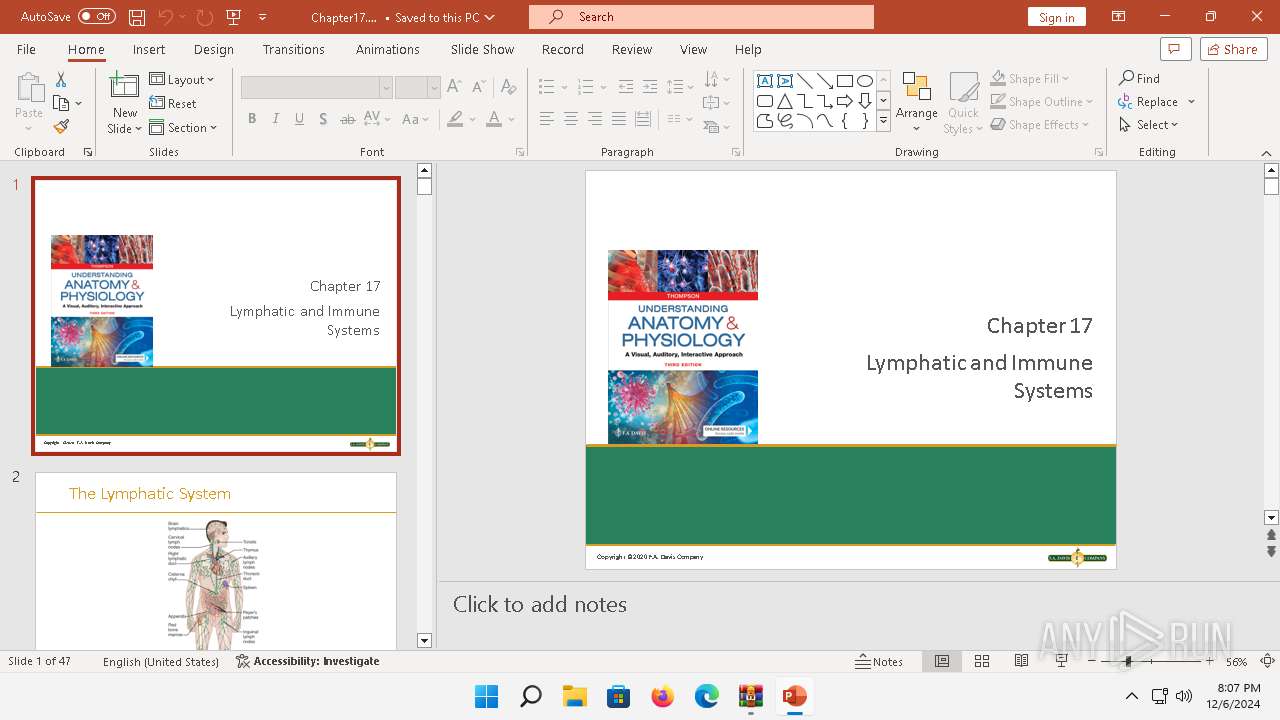This screenshot has height=720, width=1280.
Task: Open the Select menu in Editing
Action: coord(1149,124)
